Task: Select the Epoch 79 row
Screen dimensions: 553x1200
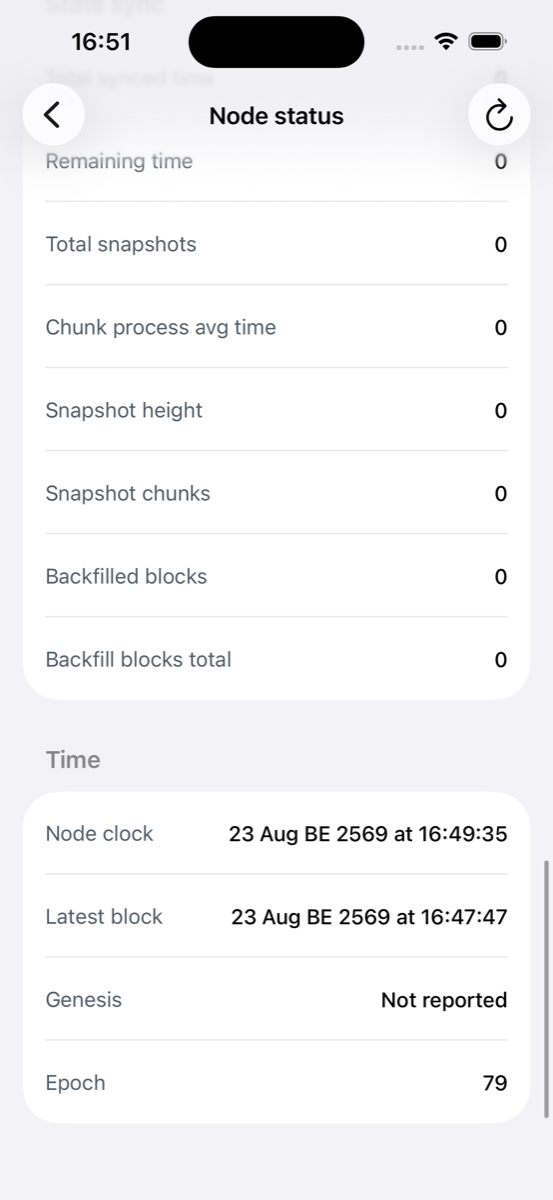Action: coord(276,1082)
